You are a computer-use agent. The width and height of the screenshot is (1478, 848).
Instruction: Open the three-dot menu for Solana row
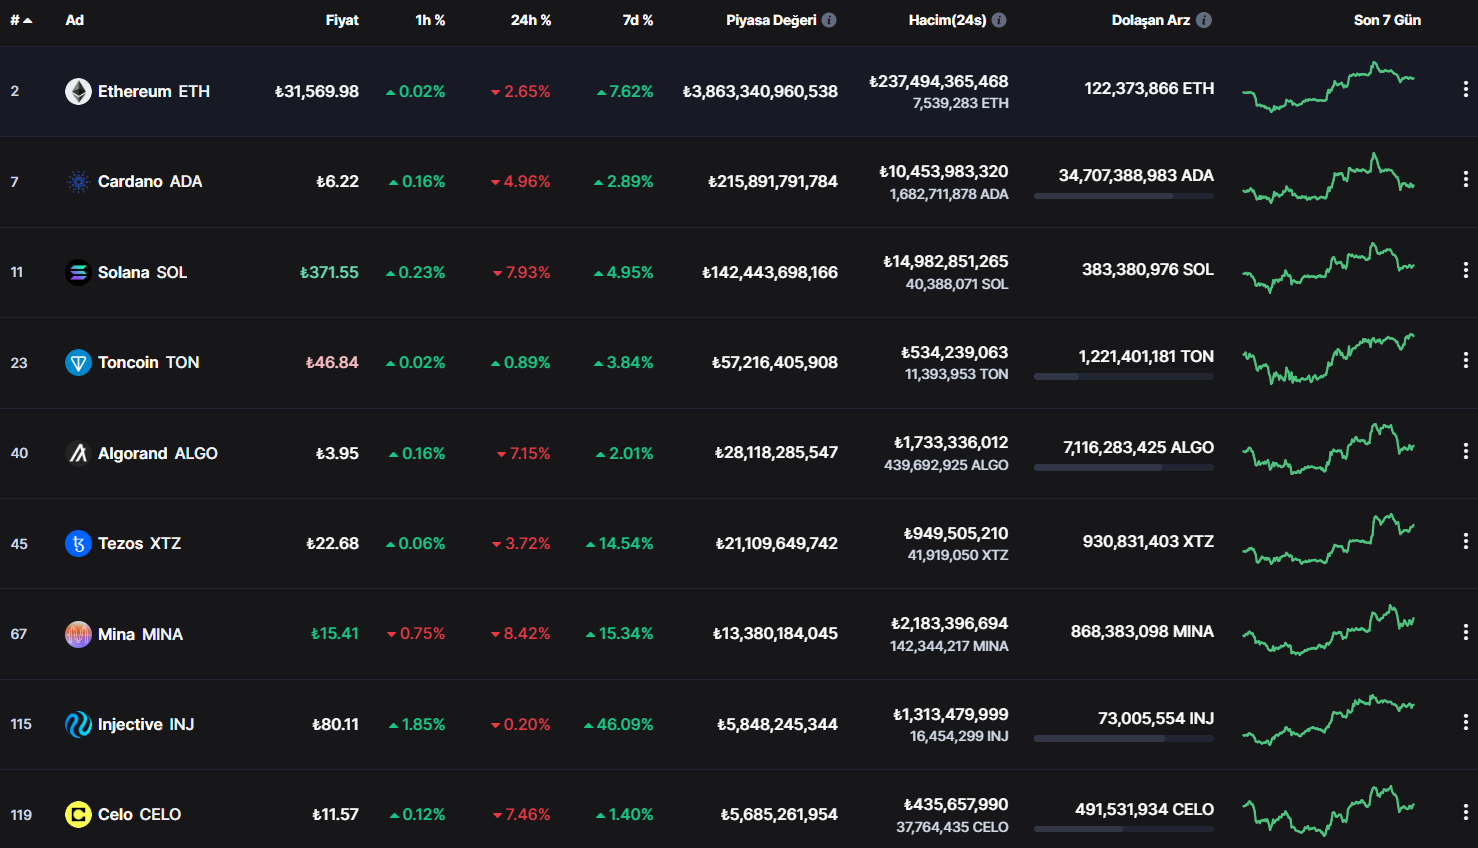click(1466, 270)
